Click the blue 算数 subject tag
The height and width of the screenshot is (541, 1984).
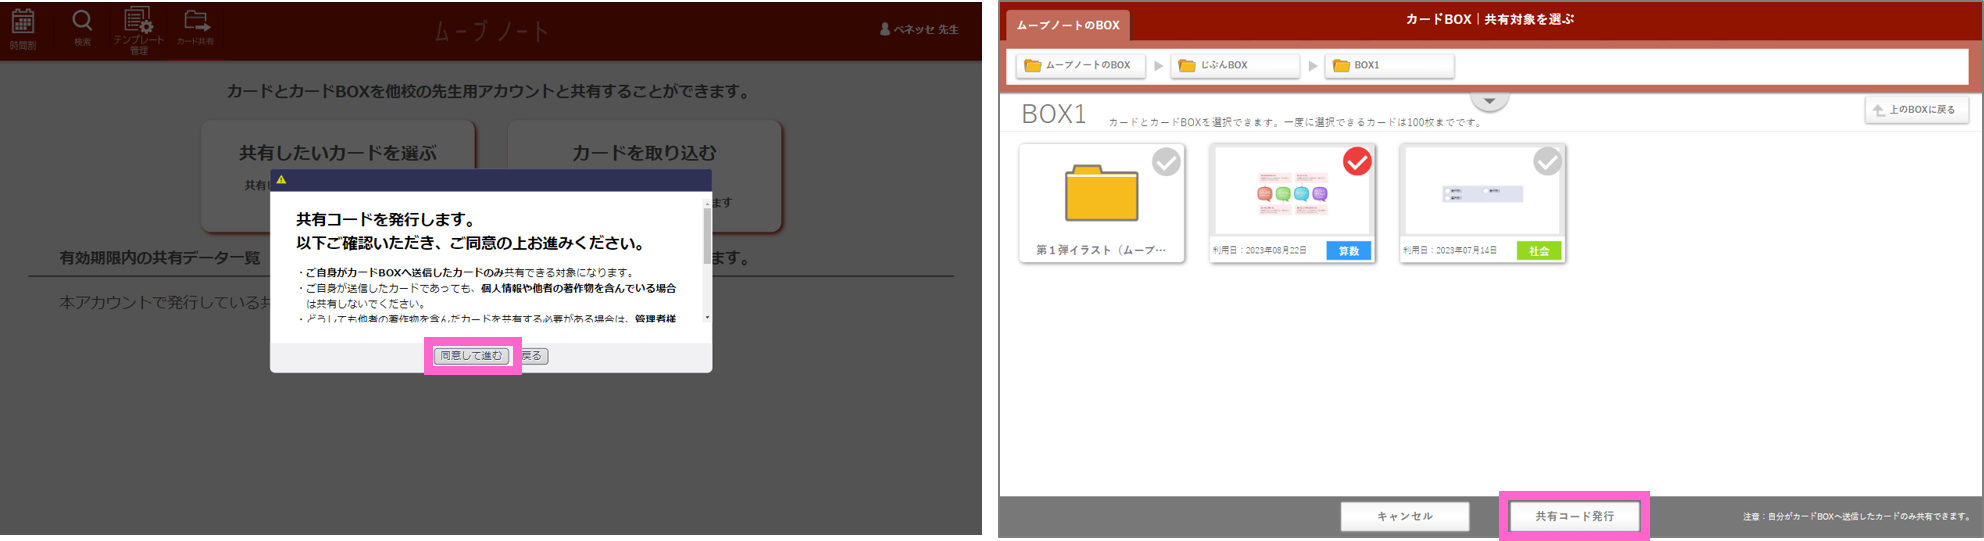(x=1348, y=251)
